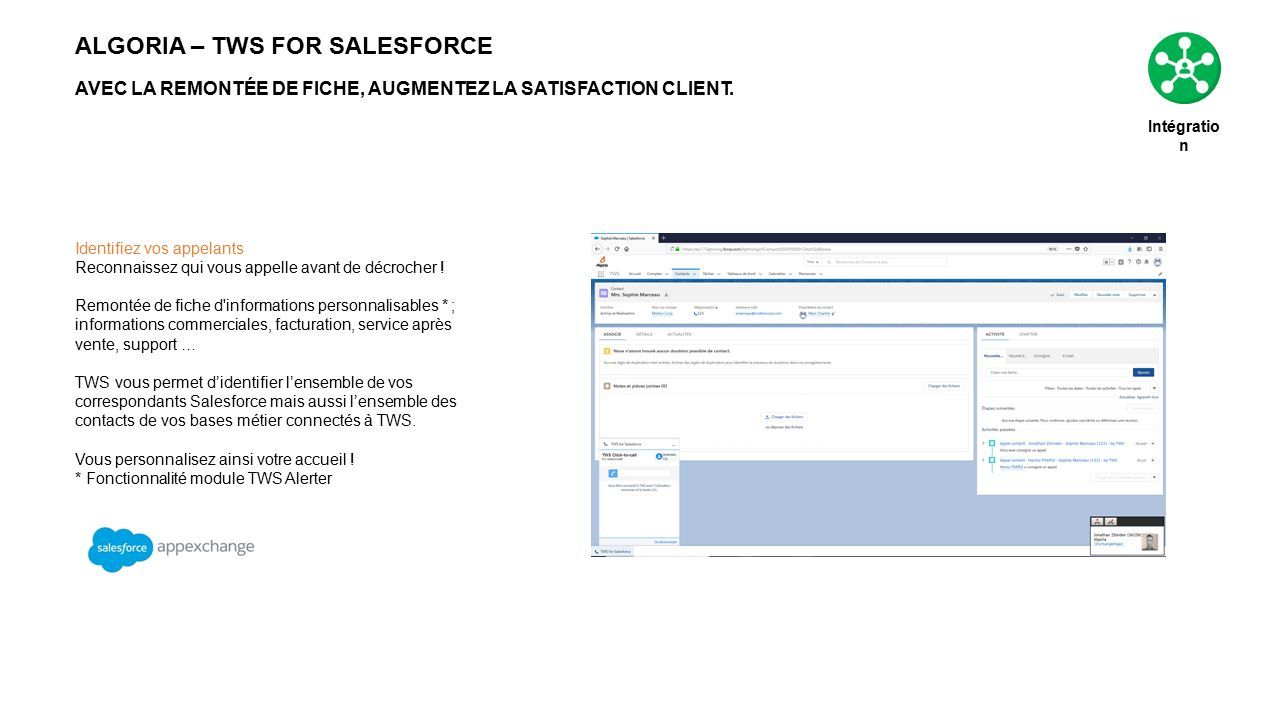Click second icon in call popup header
The height and width of the screenshot is (720, 1280).
[1111, 521]
